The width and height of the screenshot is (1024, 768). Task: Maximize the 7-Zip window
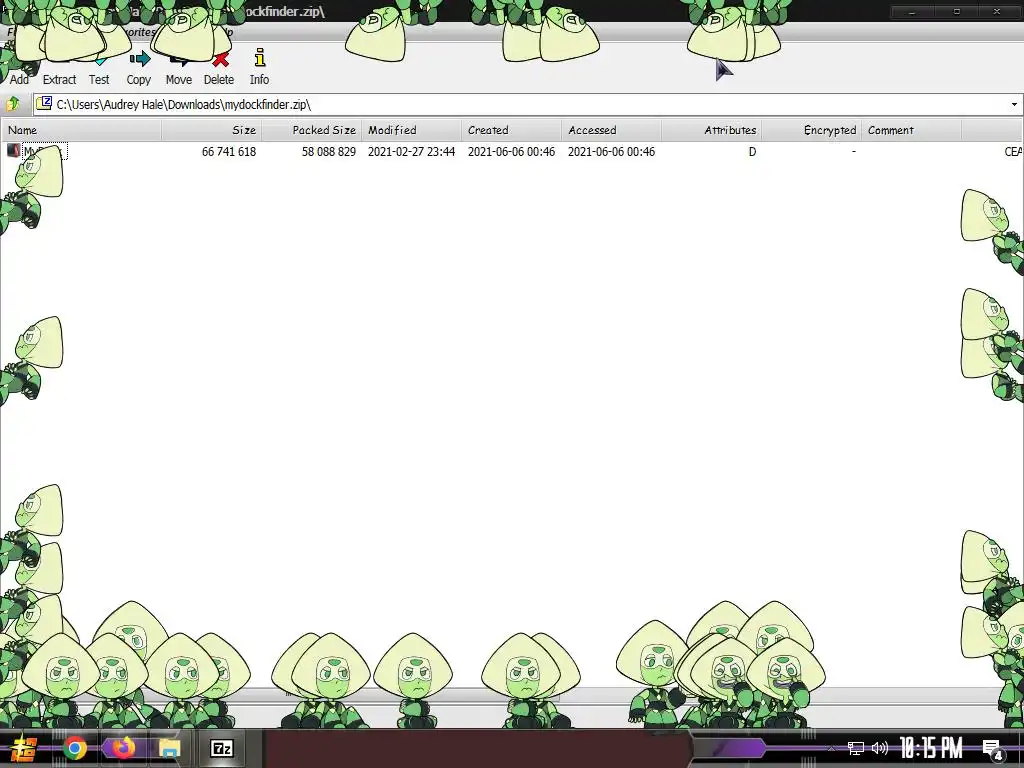pos(957,11)
